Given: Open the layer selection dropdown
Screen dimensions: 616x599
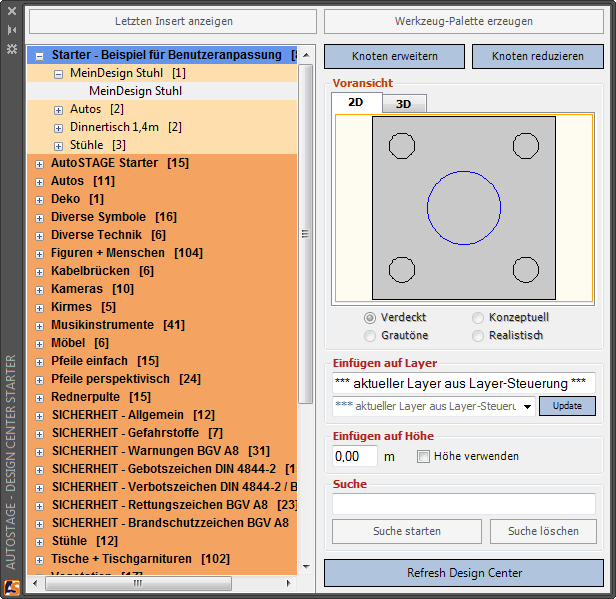Looking at the screenshot, I should tap(525, 406).
